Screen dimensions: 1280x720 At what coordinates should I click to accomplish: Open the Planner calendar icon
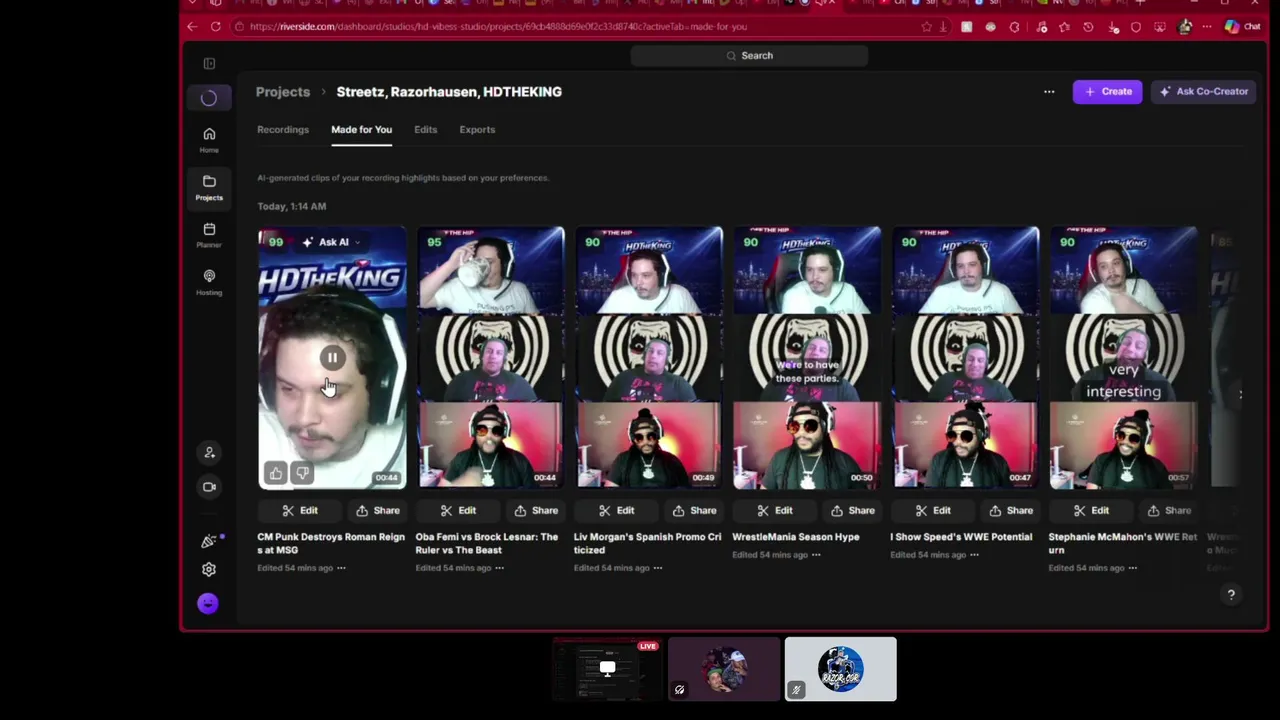pyautogui.click(x=209, y=235)
